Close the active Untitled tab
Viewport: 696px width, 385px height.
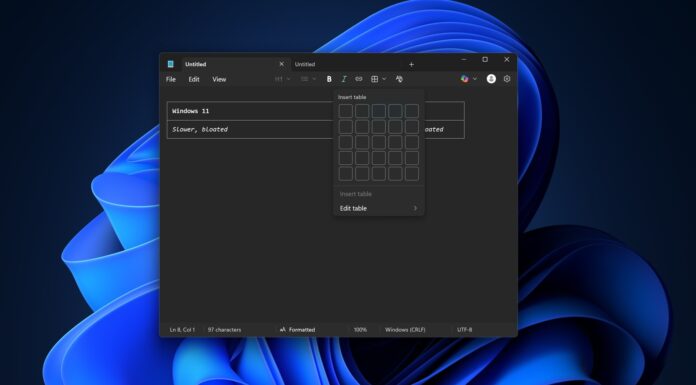point(281,64)
